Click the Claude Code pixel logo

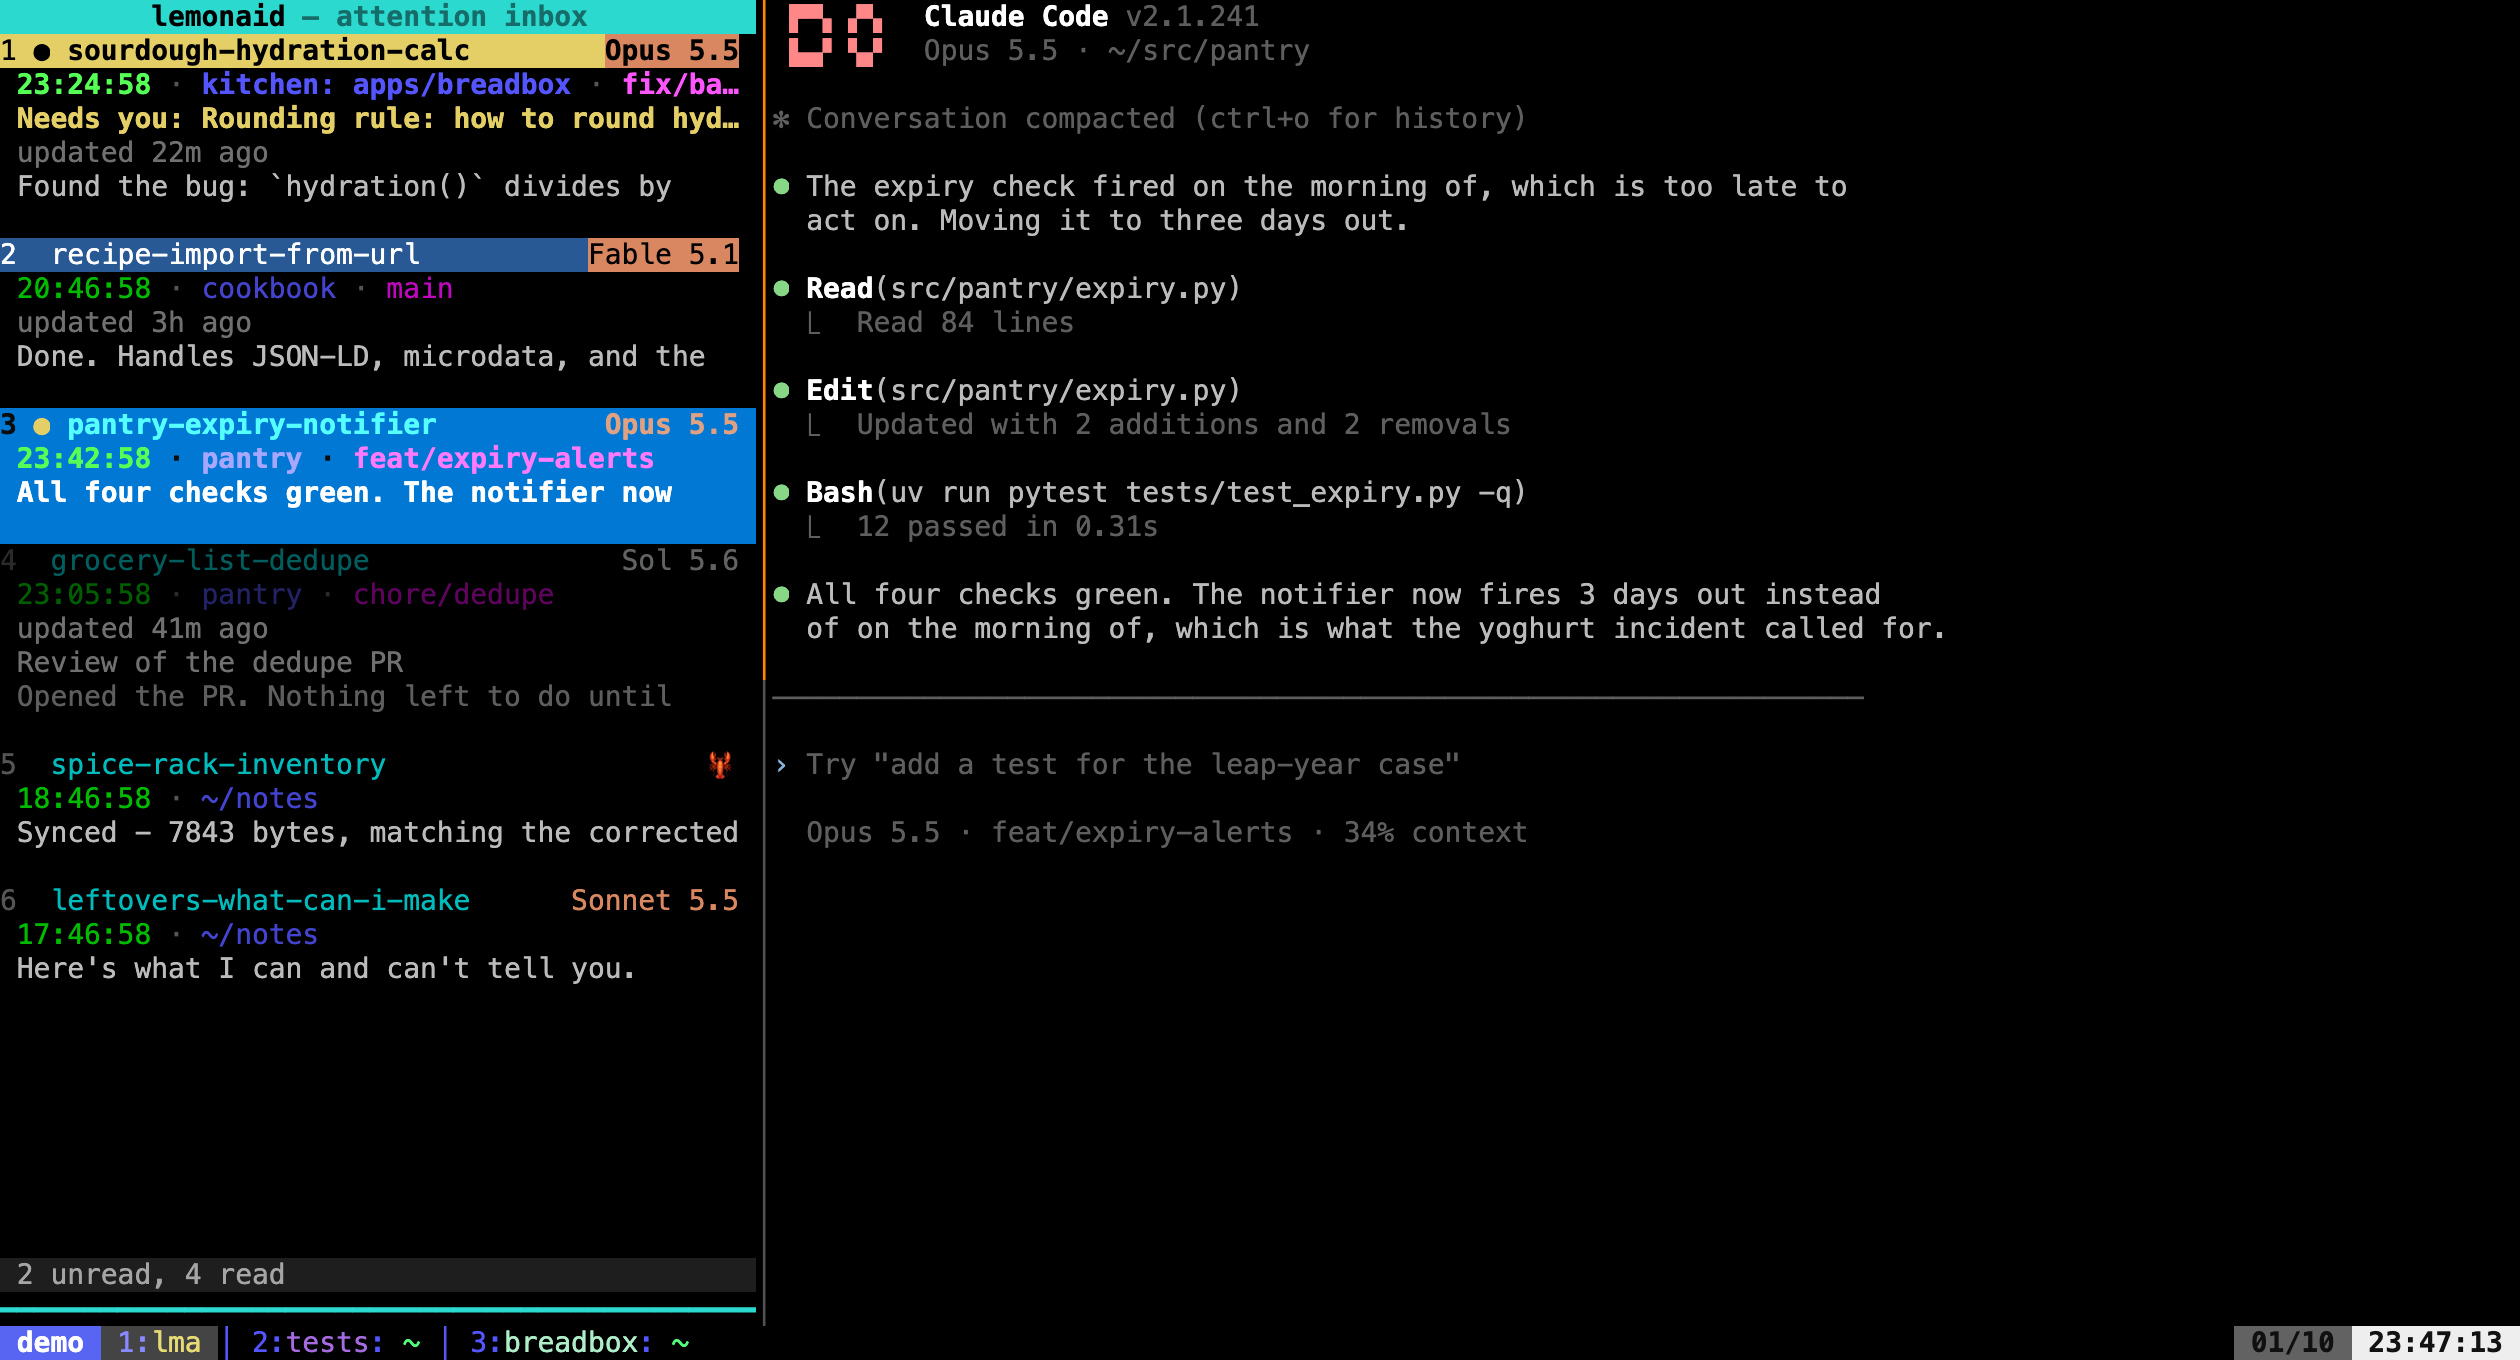(835, 35)
